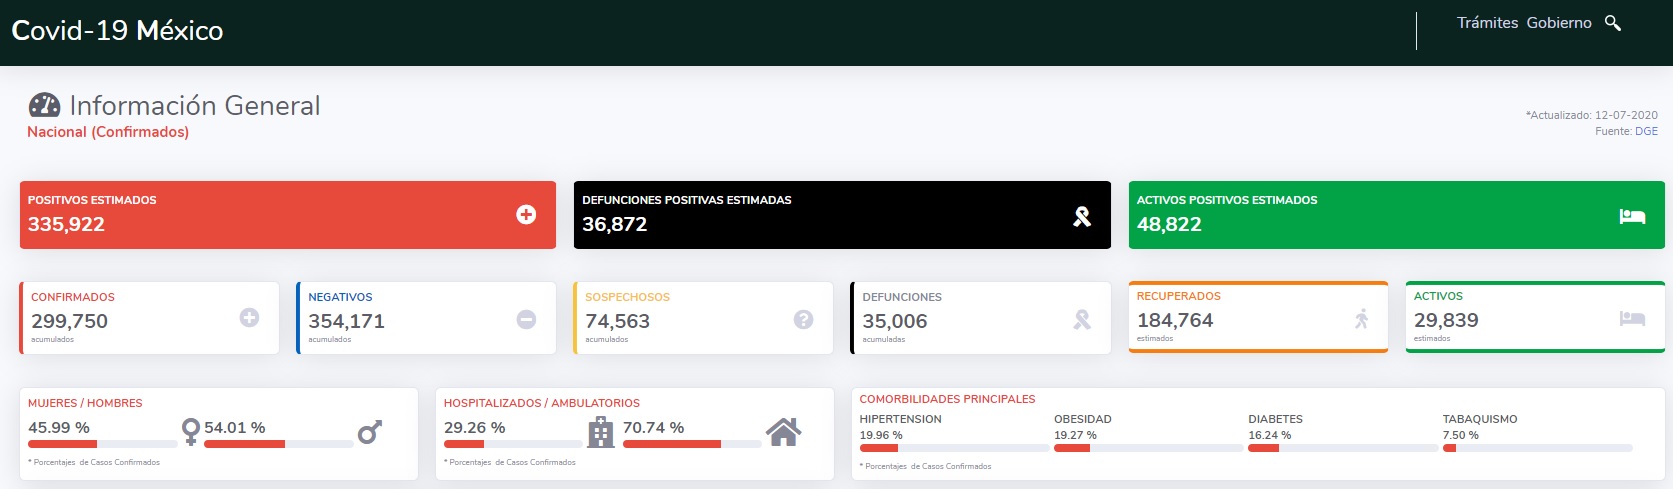Open the Trámites menu item

[x=1487, y=23]
